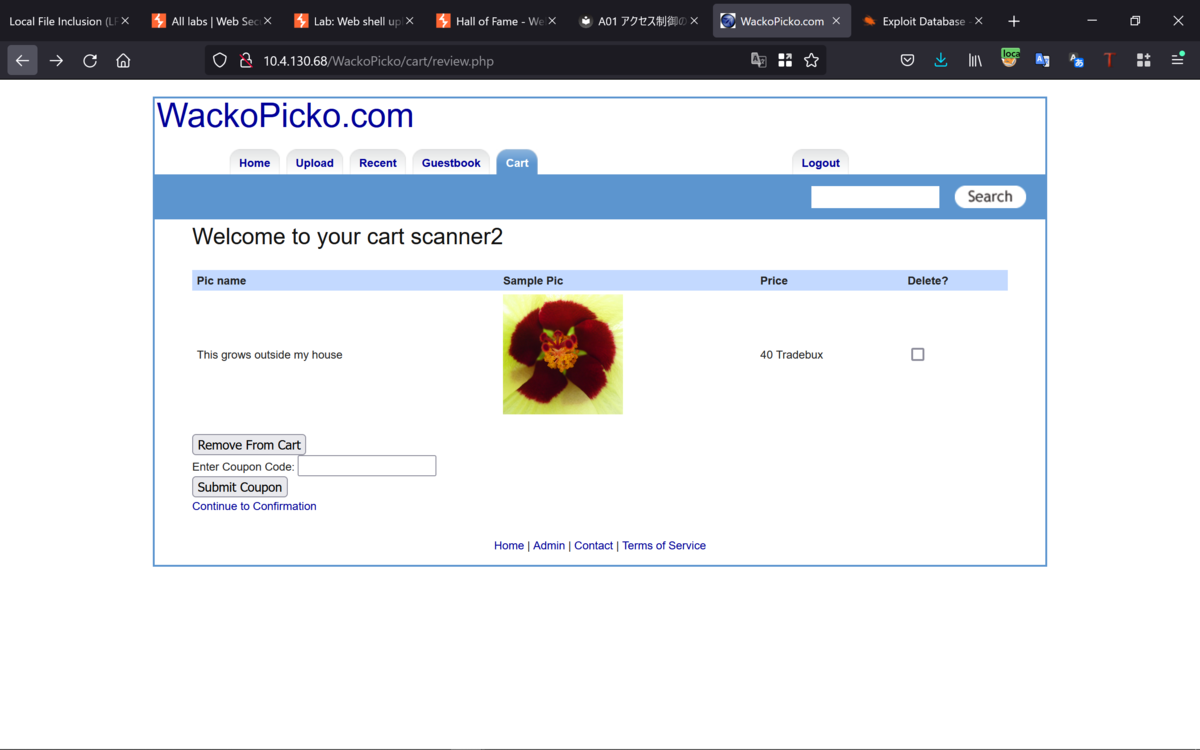Focus the Enter Coupon Code field
This screenshot has height=750, width=1200.
coord(367,466)
